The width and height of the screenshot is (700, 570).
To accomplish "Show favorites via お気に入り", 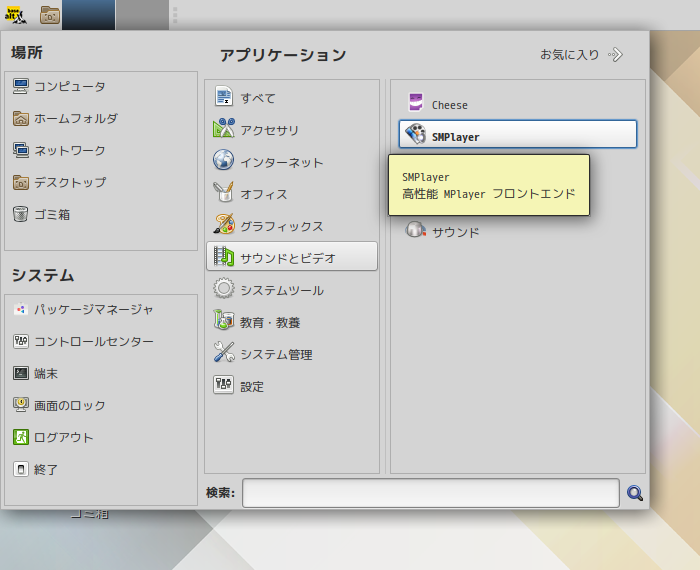I will (570, 54).
